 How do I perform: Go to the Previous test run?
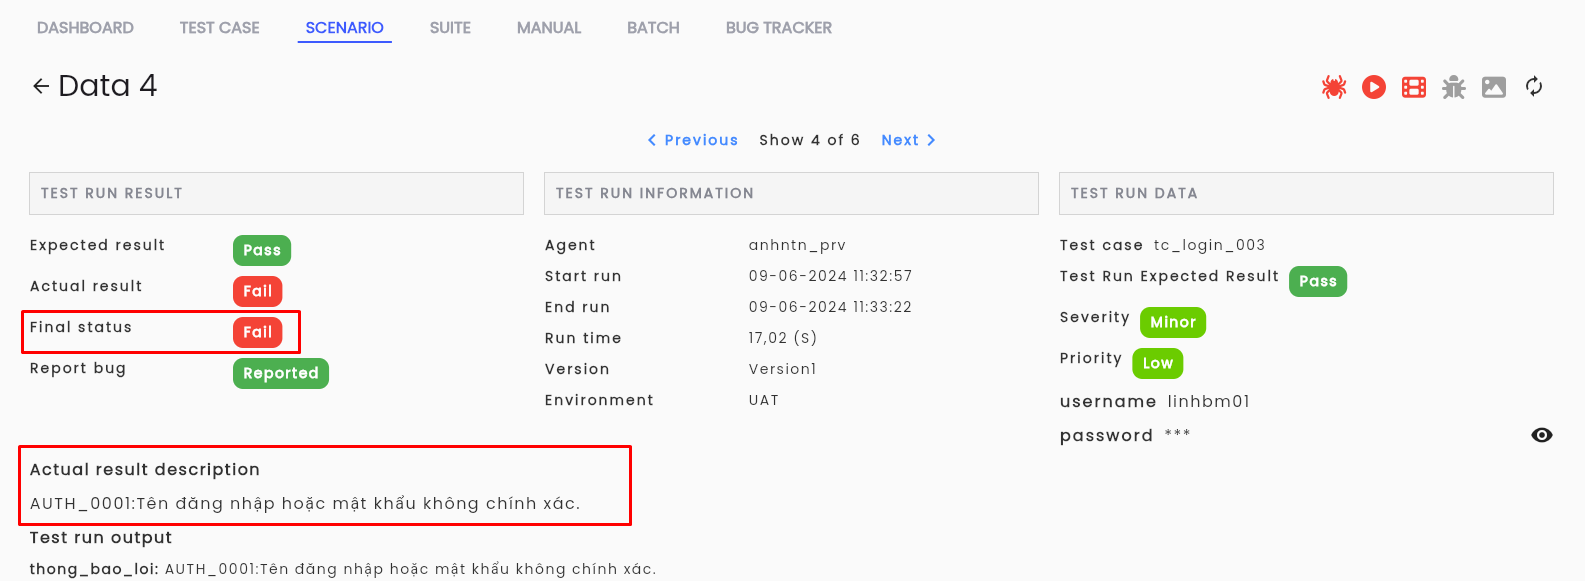point(692,140)
